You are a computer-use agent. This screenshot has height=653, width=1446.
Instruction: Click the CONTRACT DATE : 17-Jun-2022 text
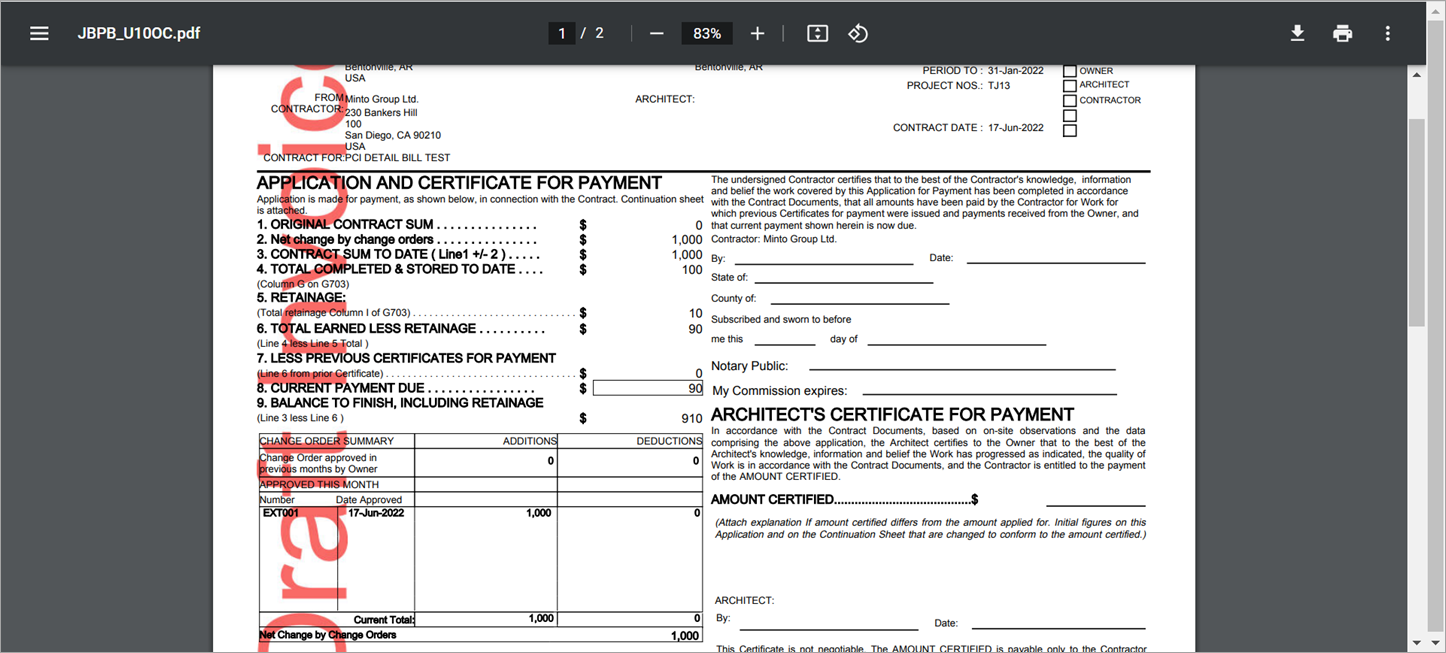[968, 128]
